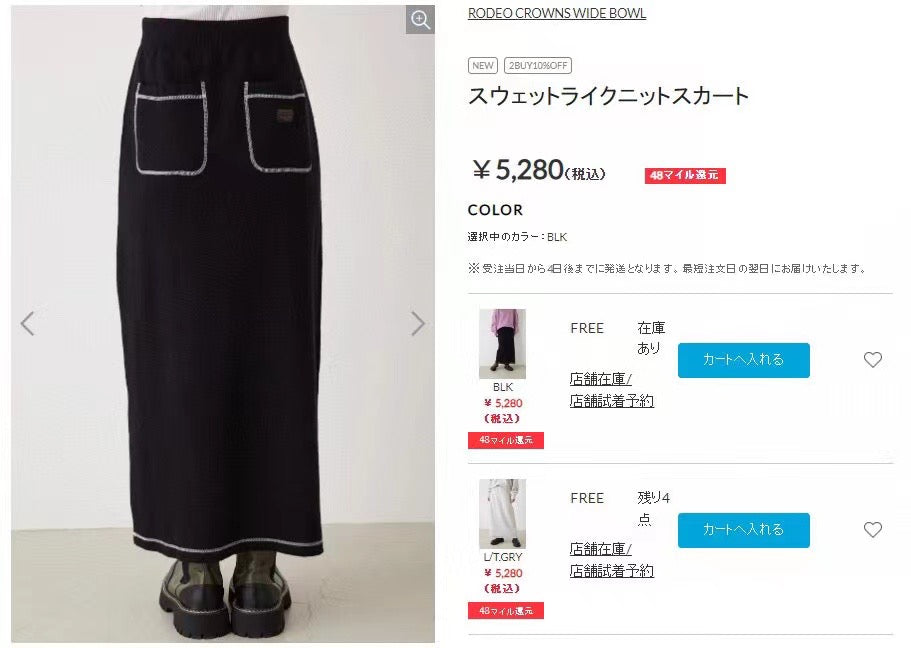Click the magnifier zoom icon on product image
This screenshot has width=911, height=648.
coord(420,20)
